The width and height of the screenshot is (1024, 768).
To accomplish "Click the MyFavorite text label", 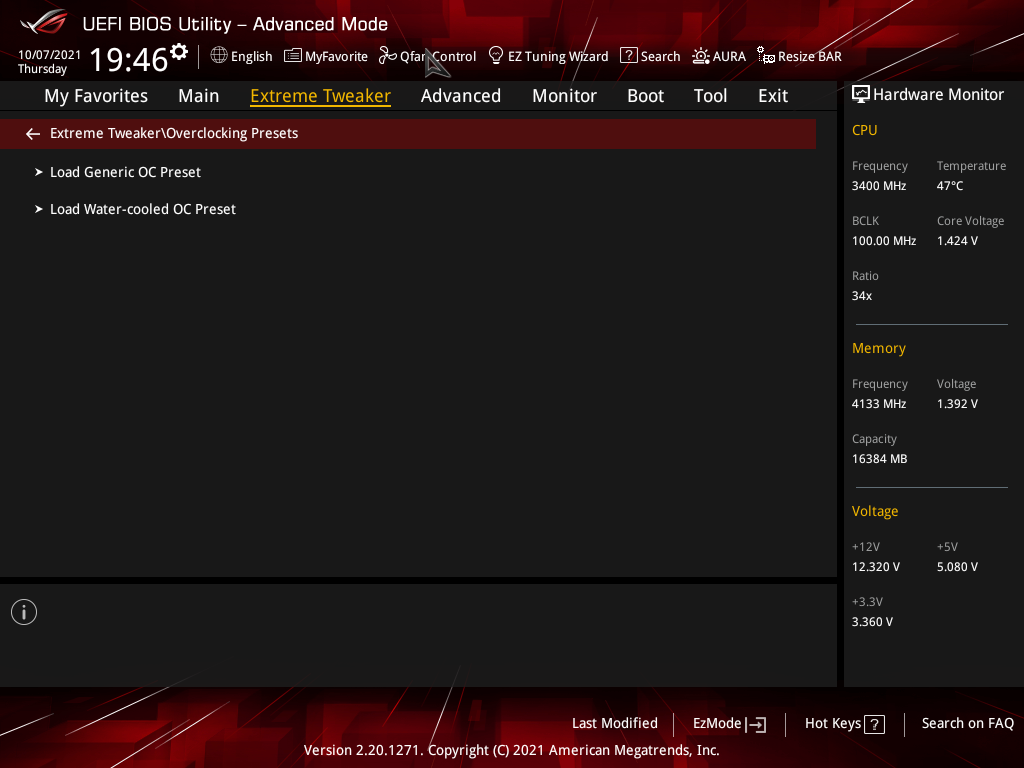I will pos(336,57).
